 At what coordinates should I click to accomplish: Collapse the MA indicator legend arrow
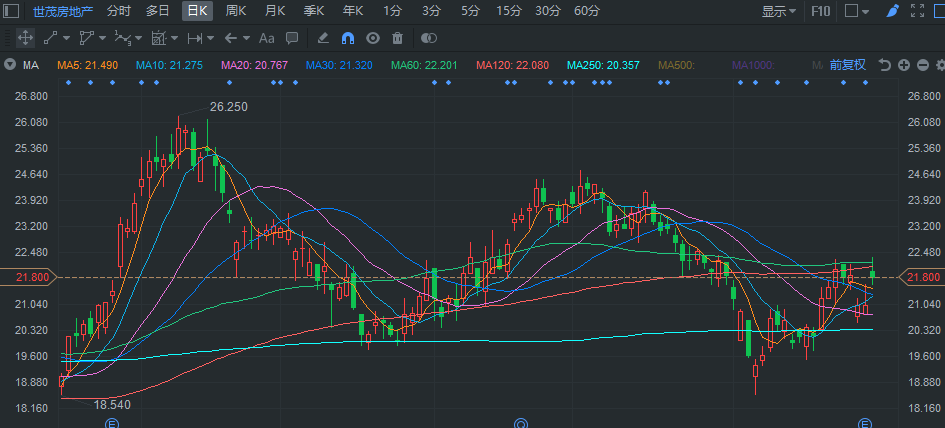[10, 65]
